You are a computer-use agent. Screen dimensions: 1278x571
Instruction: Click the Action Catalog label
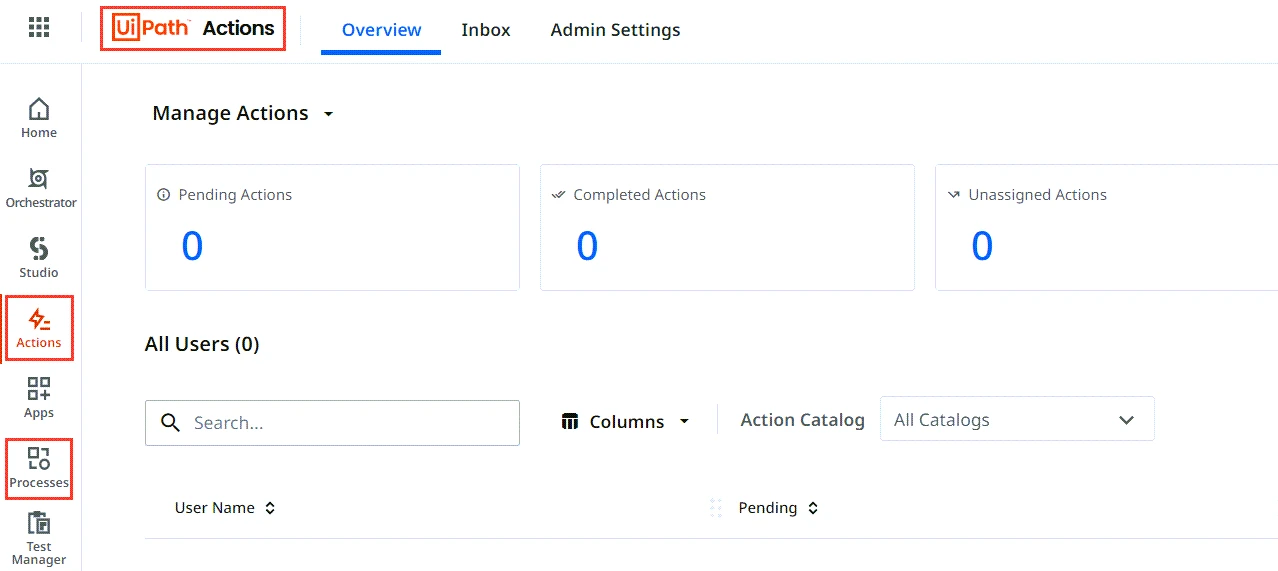point(802,420)
